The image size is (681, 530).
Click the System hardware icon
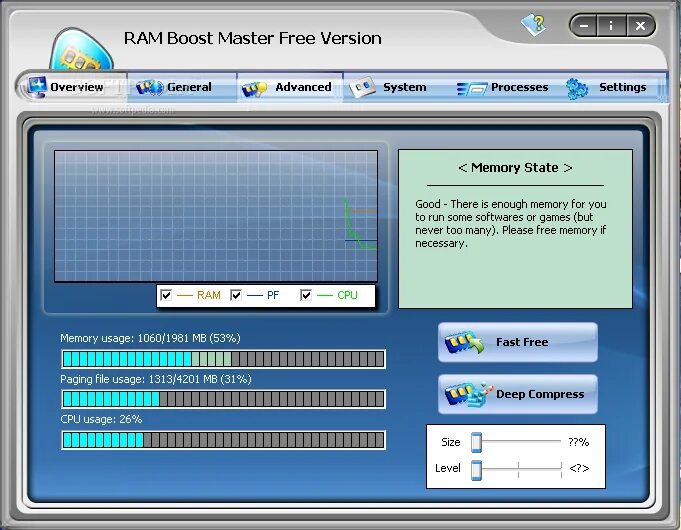click(x=362, y=87)
